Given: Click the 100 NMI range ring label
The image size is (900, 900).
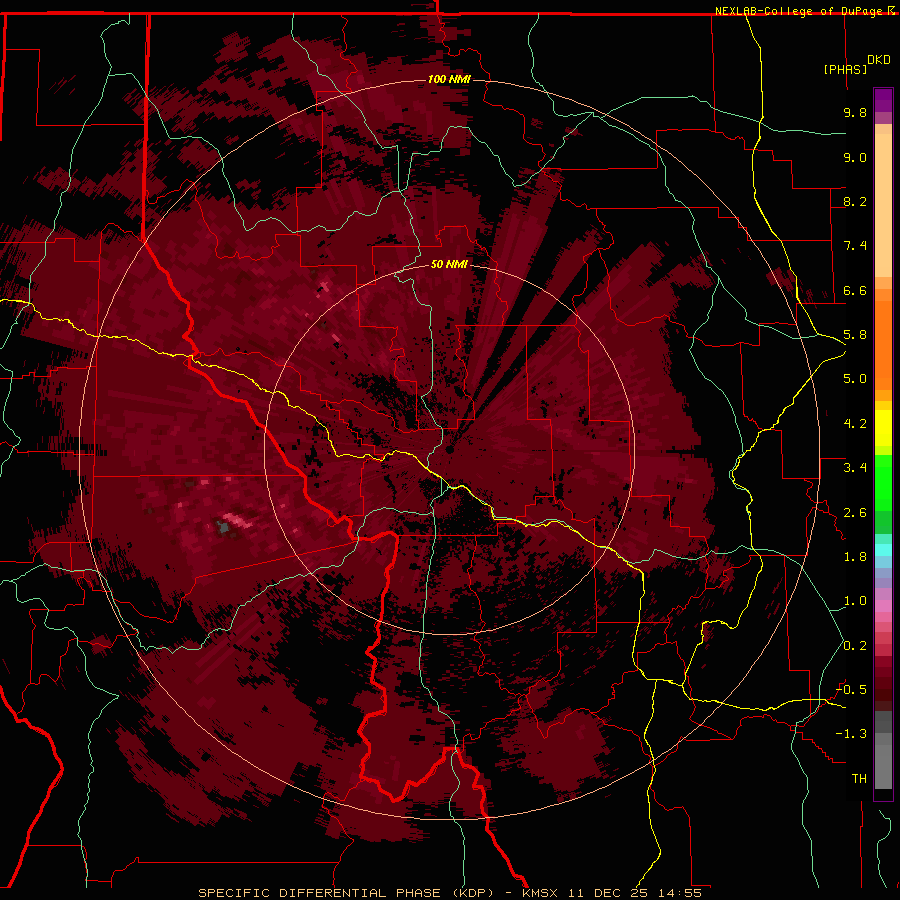Looking at the screenshot, I should pyautogui.click(x=449, y=79).
